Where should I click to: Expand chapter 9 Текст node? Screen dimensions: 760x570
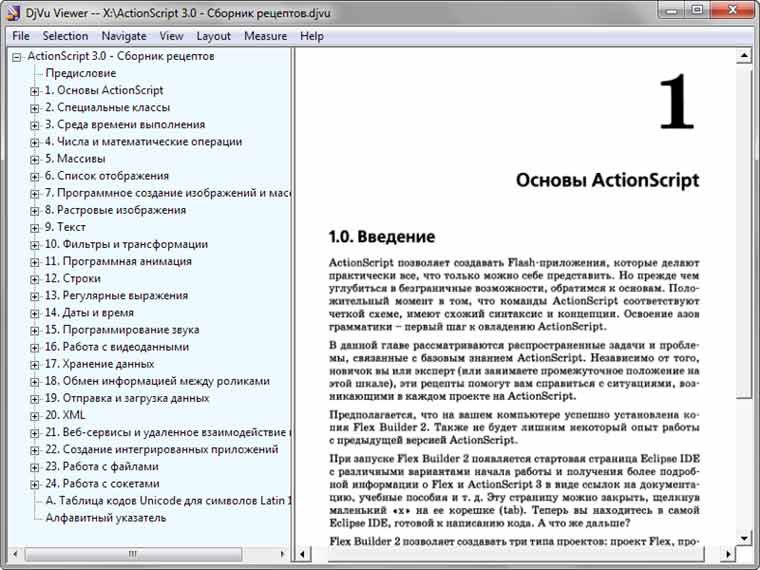[34, 228]
